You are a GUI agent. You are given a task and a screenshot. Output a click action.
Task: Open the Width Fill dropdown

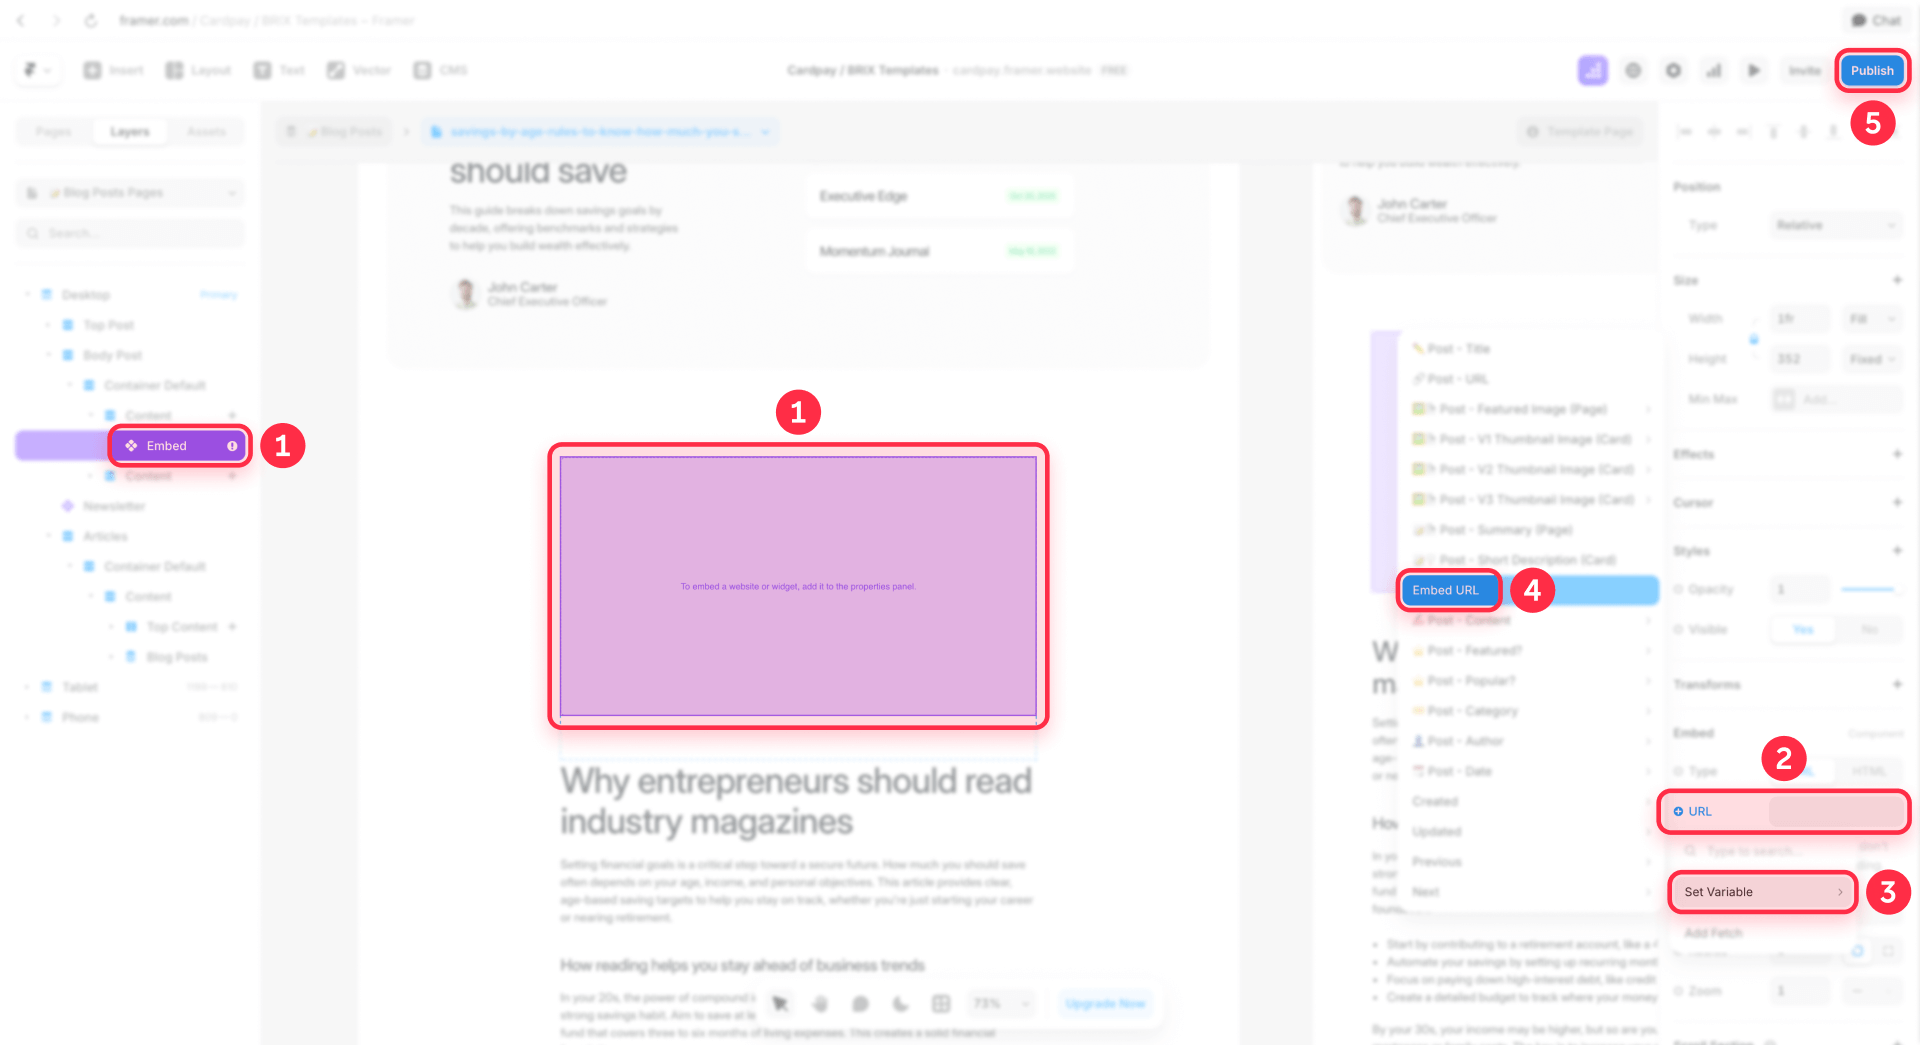coord(1871,319)
